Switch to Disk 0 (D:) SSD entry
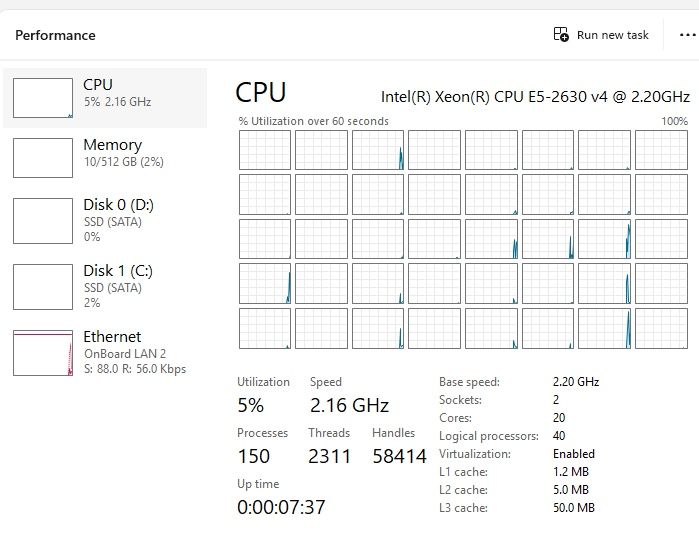Image resolution: width=699 pixels, height=535 pixels. (105, 221)
